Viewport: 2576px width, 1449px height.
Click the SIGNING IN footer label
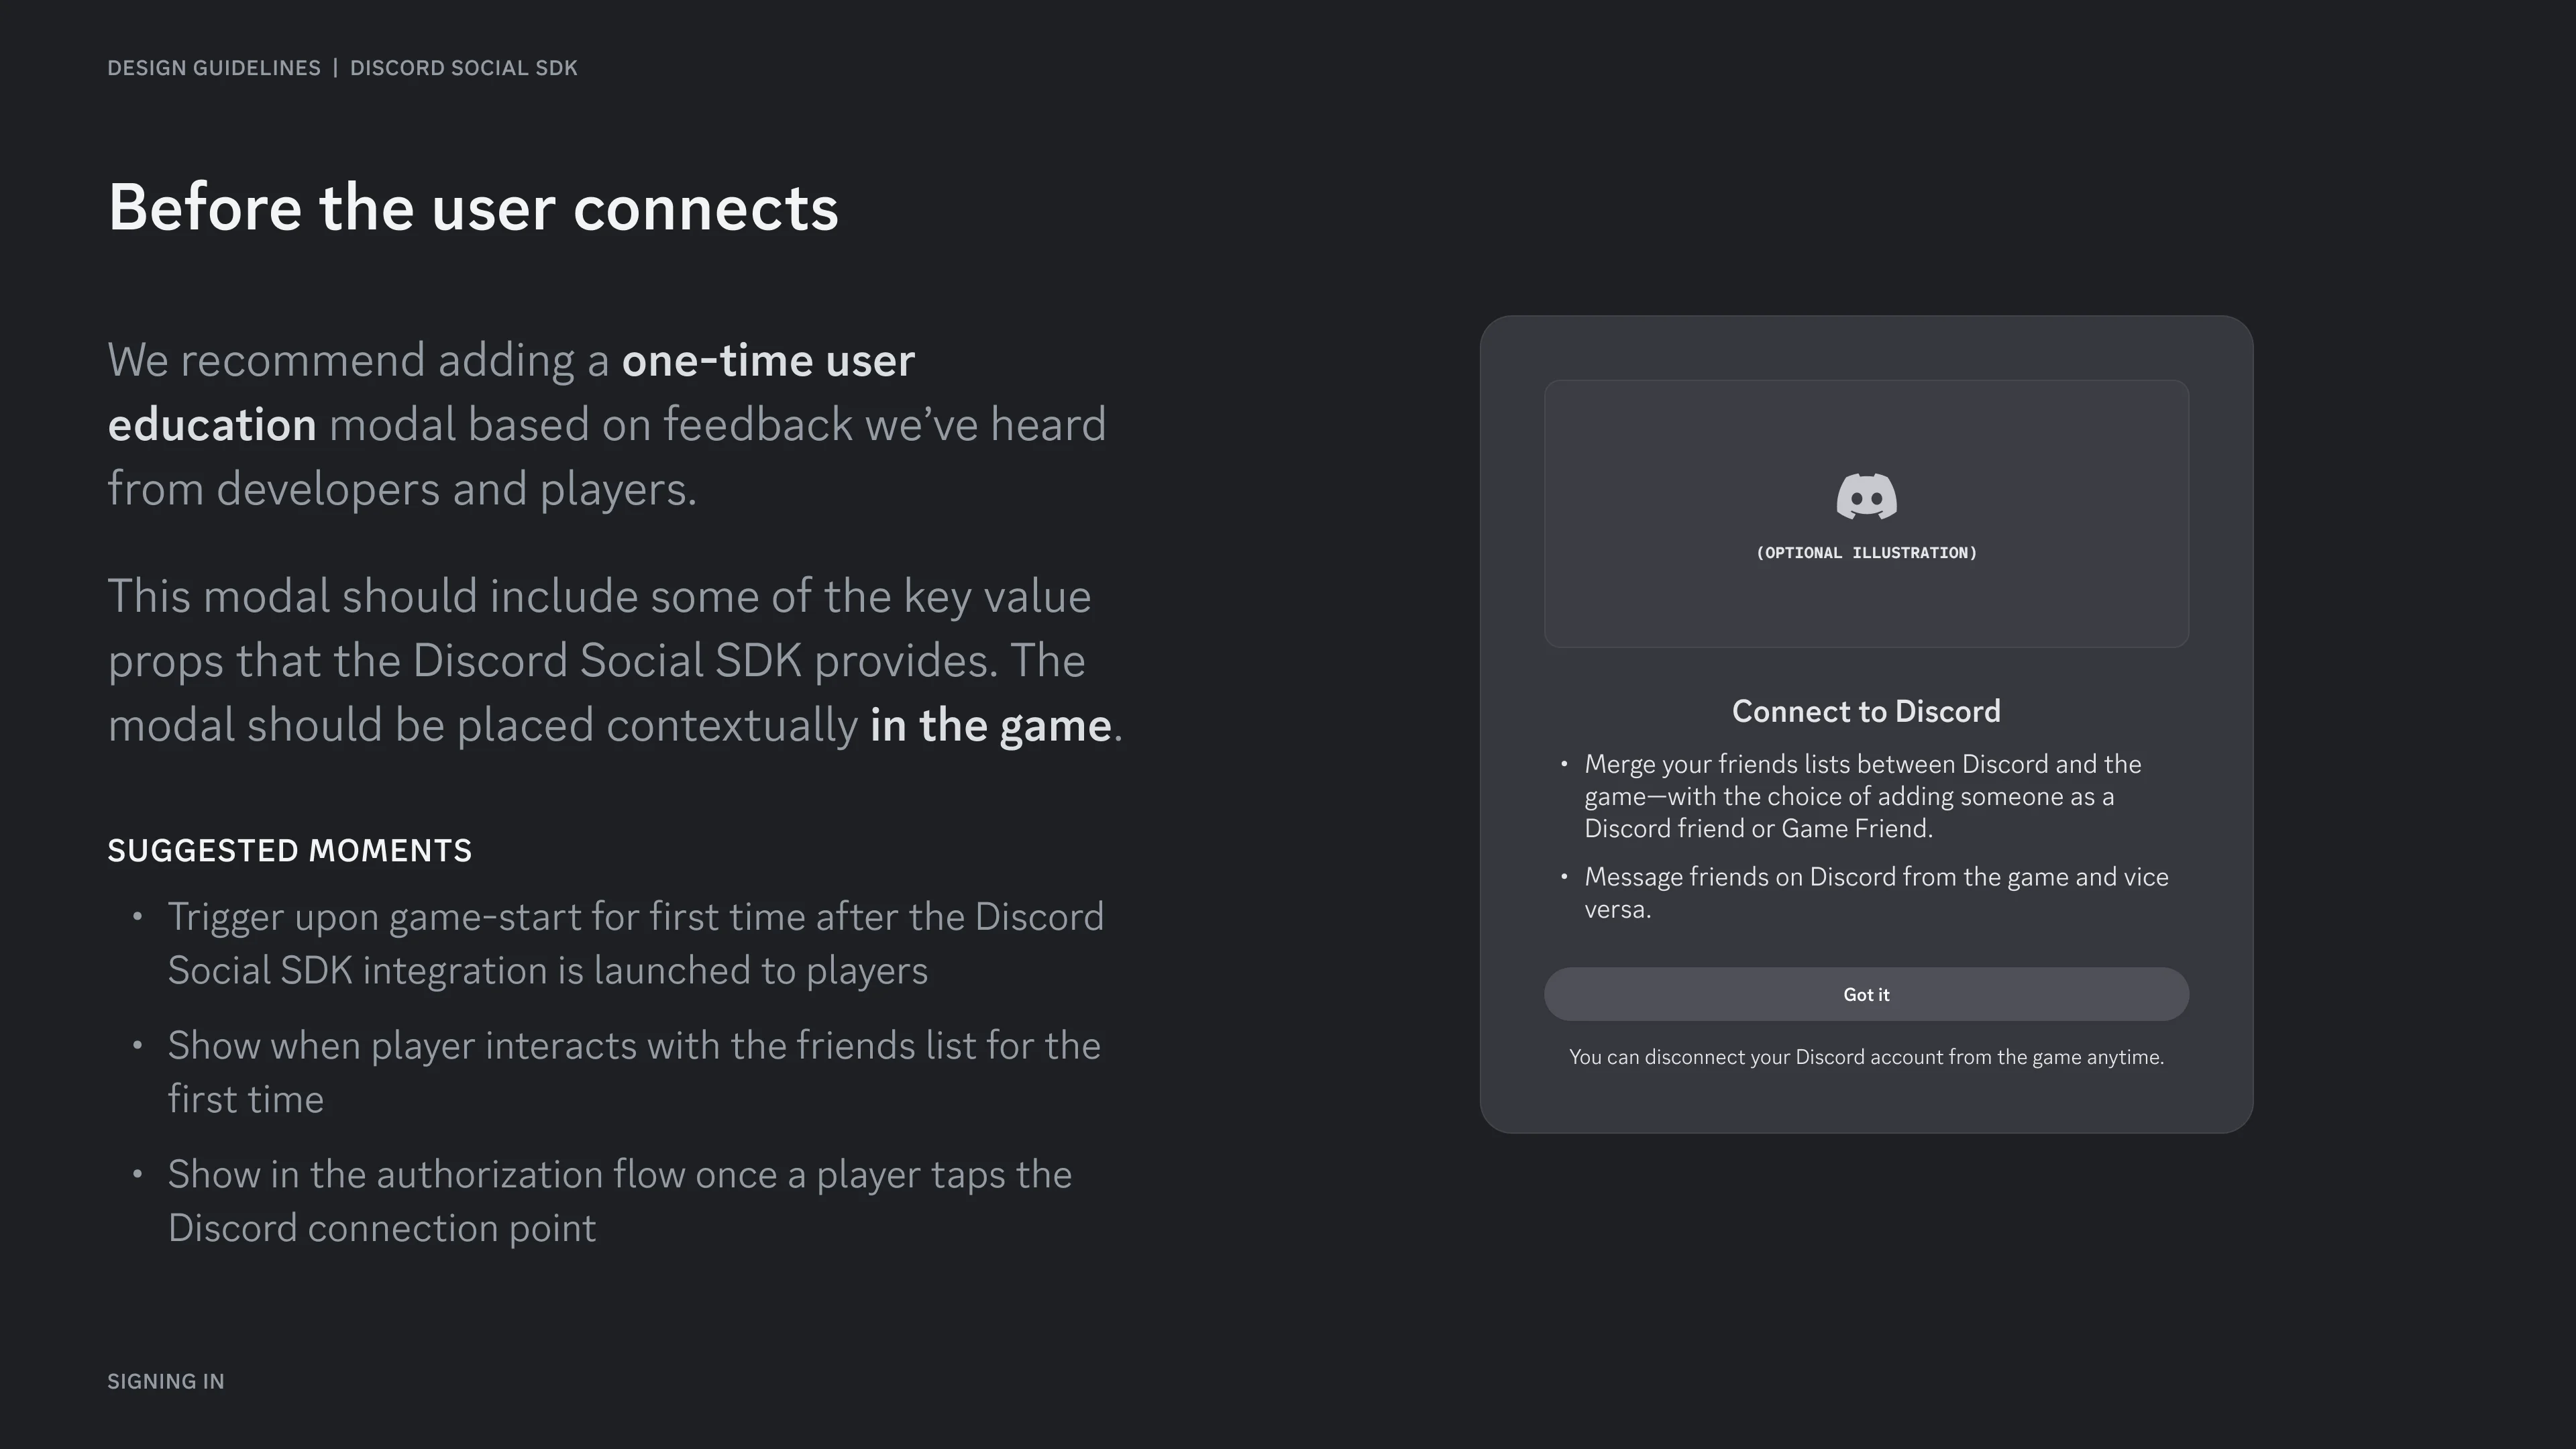coord(166,1381)
